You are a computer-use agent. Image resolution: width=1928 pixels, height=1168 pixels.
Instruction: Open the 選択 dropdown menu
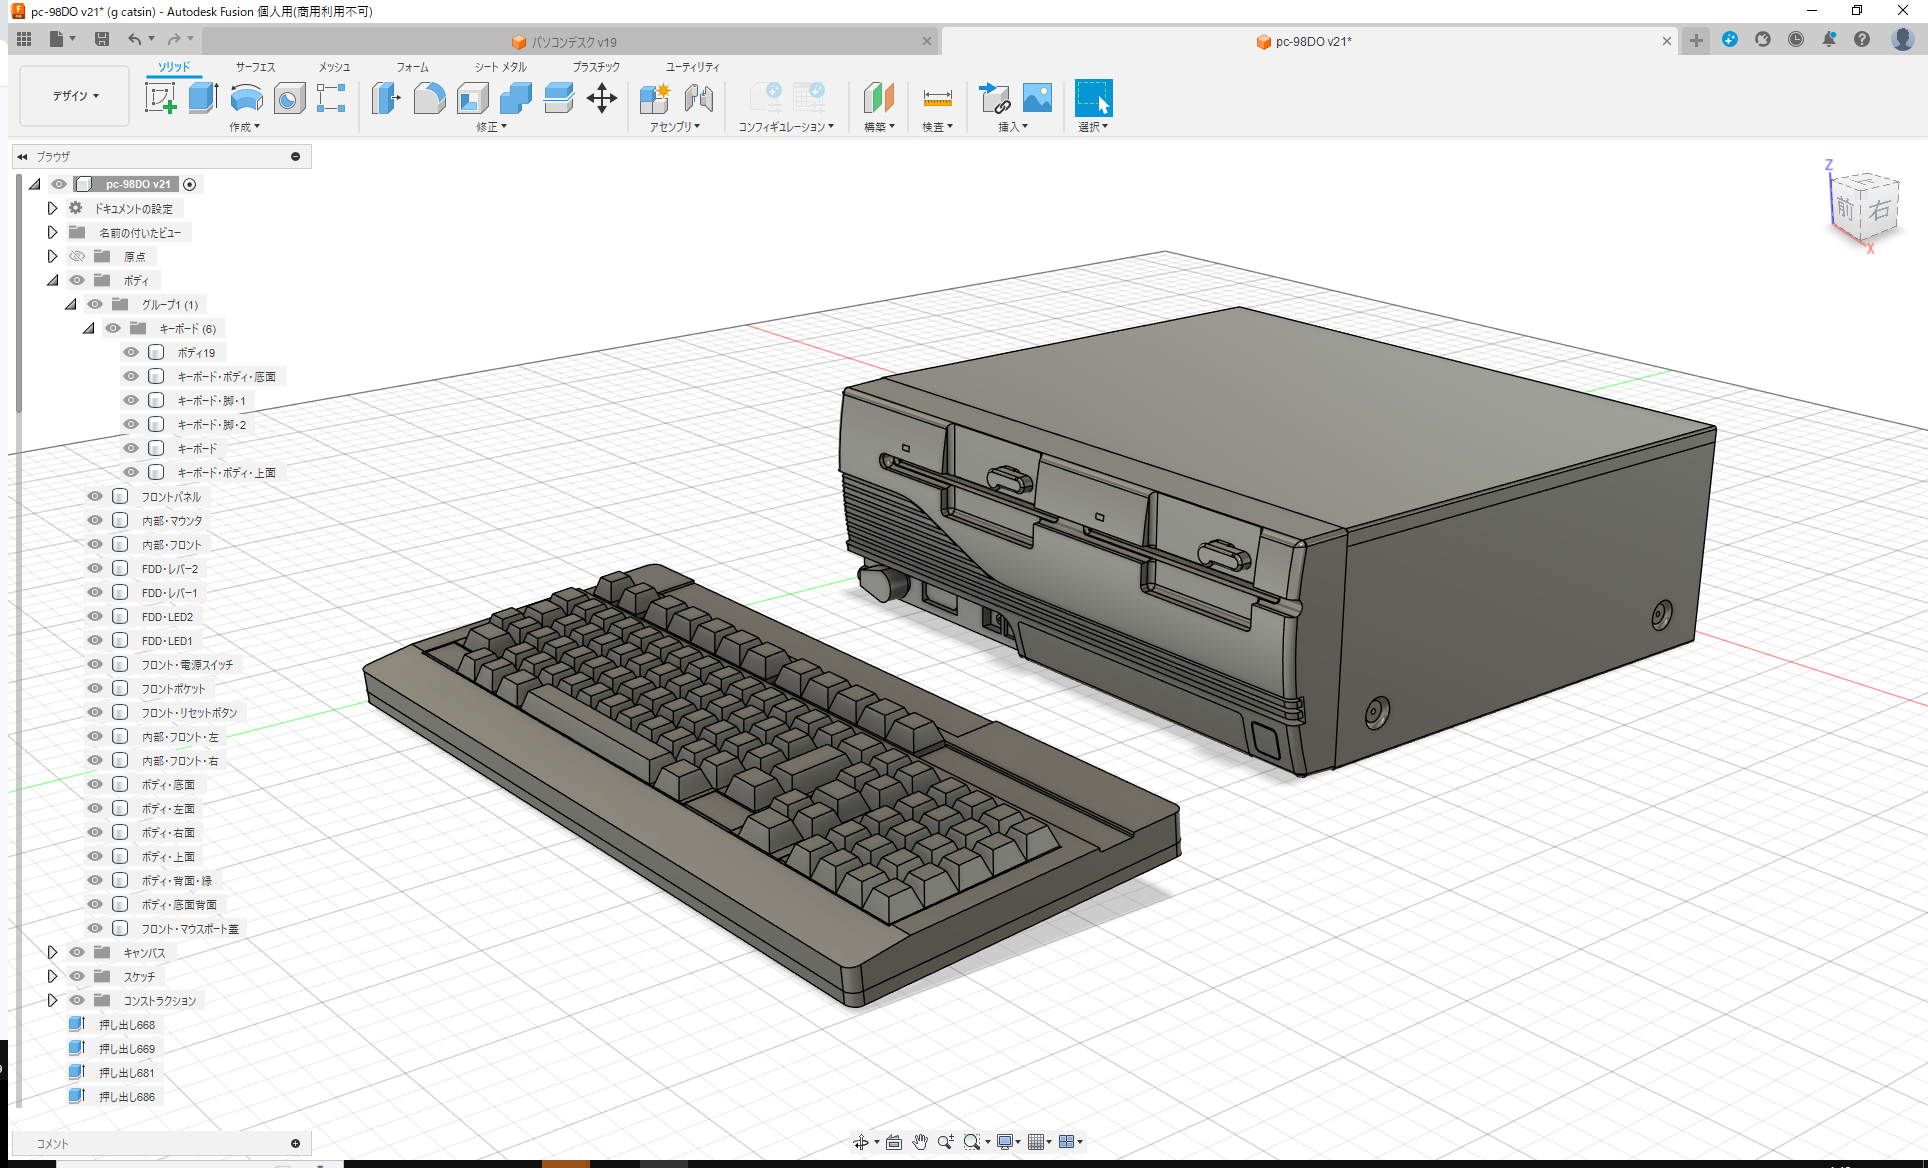[x=1093, y=126]
